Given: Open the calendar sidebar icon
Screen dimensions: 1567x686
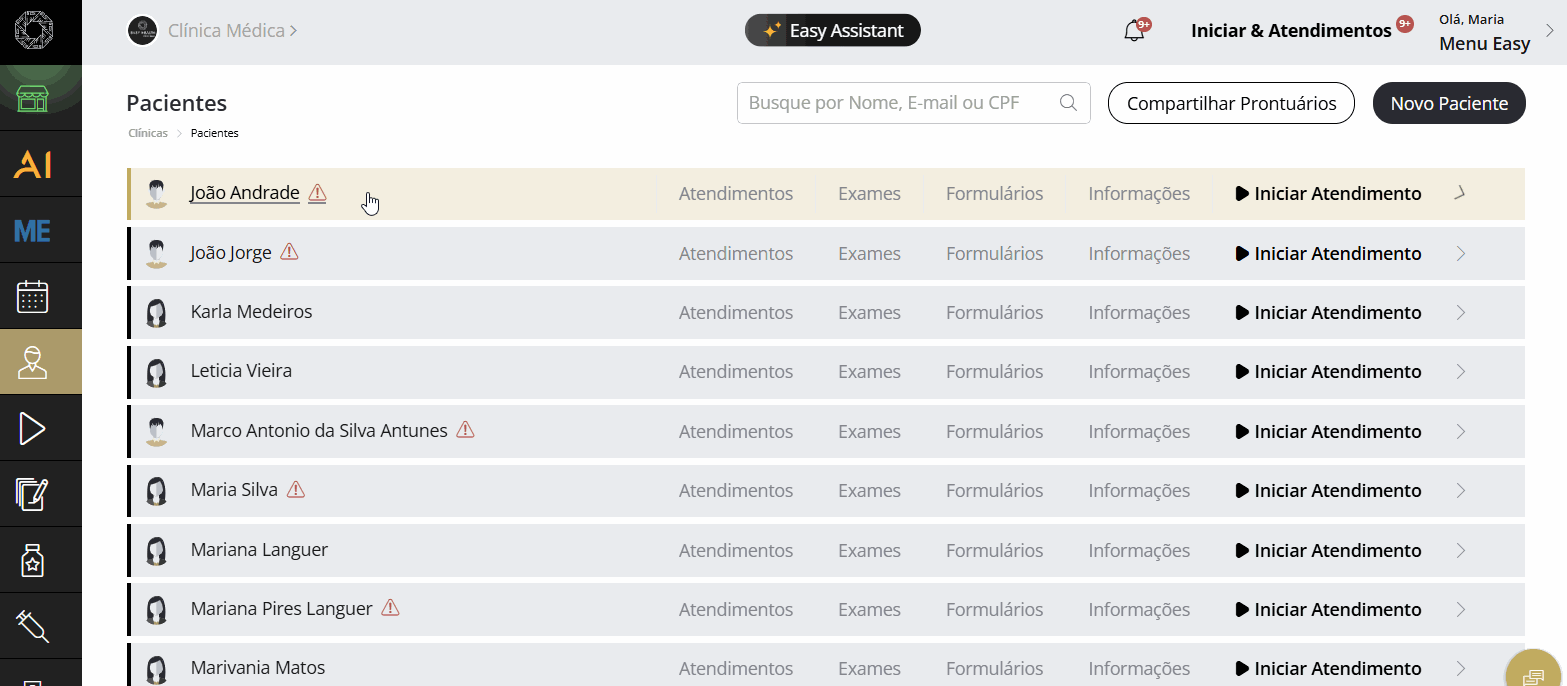Looking at the screenshot, I should pyautogui.click(x=33, y=297).
